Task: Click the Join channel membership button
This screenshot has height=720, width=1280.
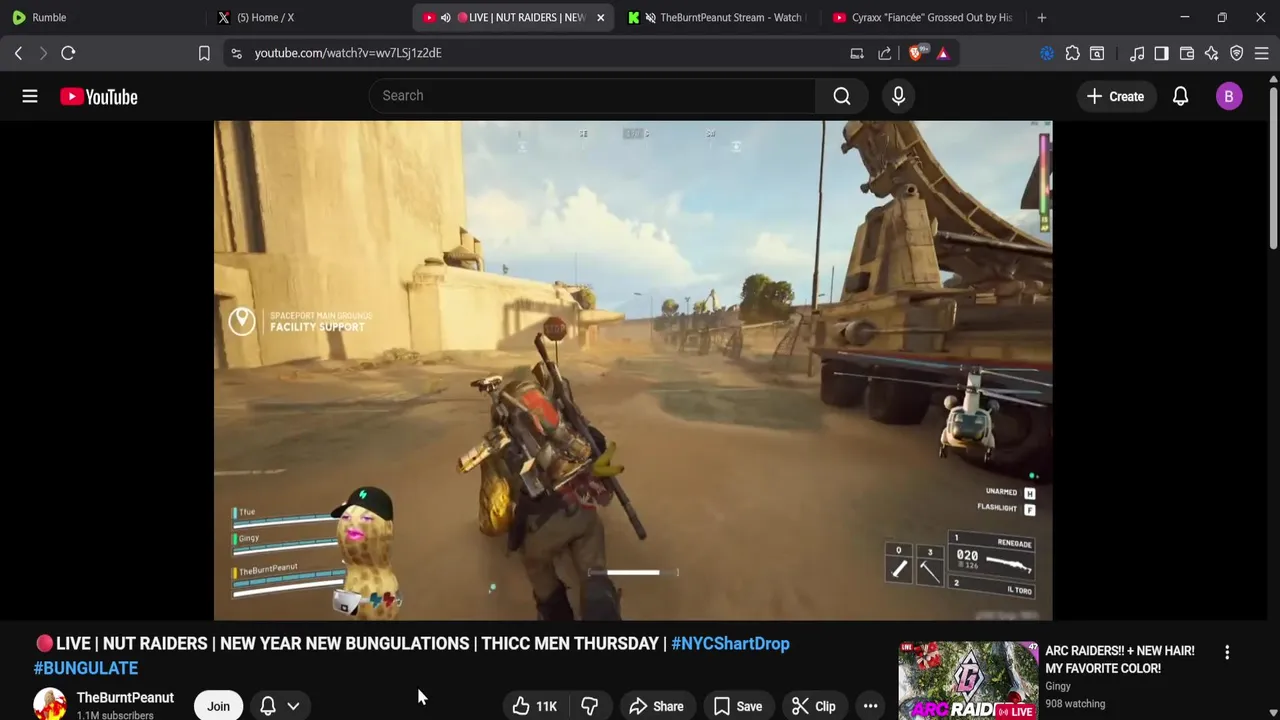Action: coord(218,706)
